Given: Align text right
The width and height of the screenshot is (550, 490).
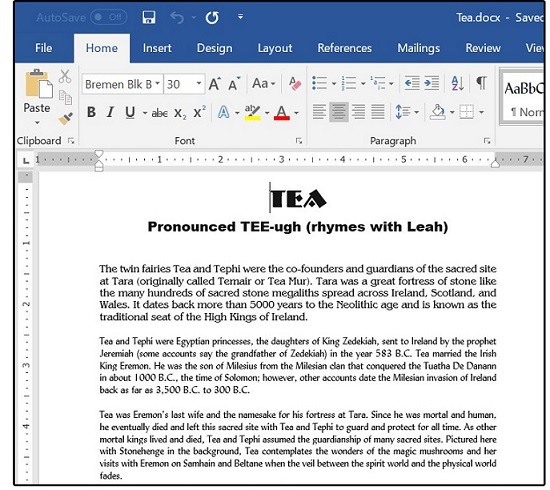Looking at the screenshot, I should tap(358, 112).
